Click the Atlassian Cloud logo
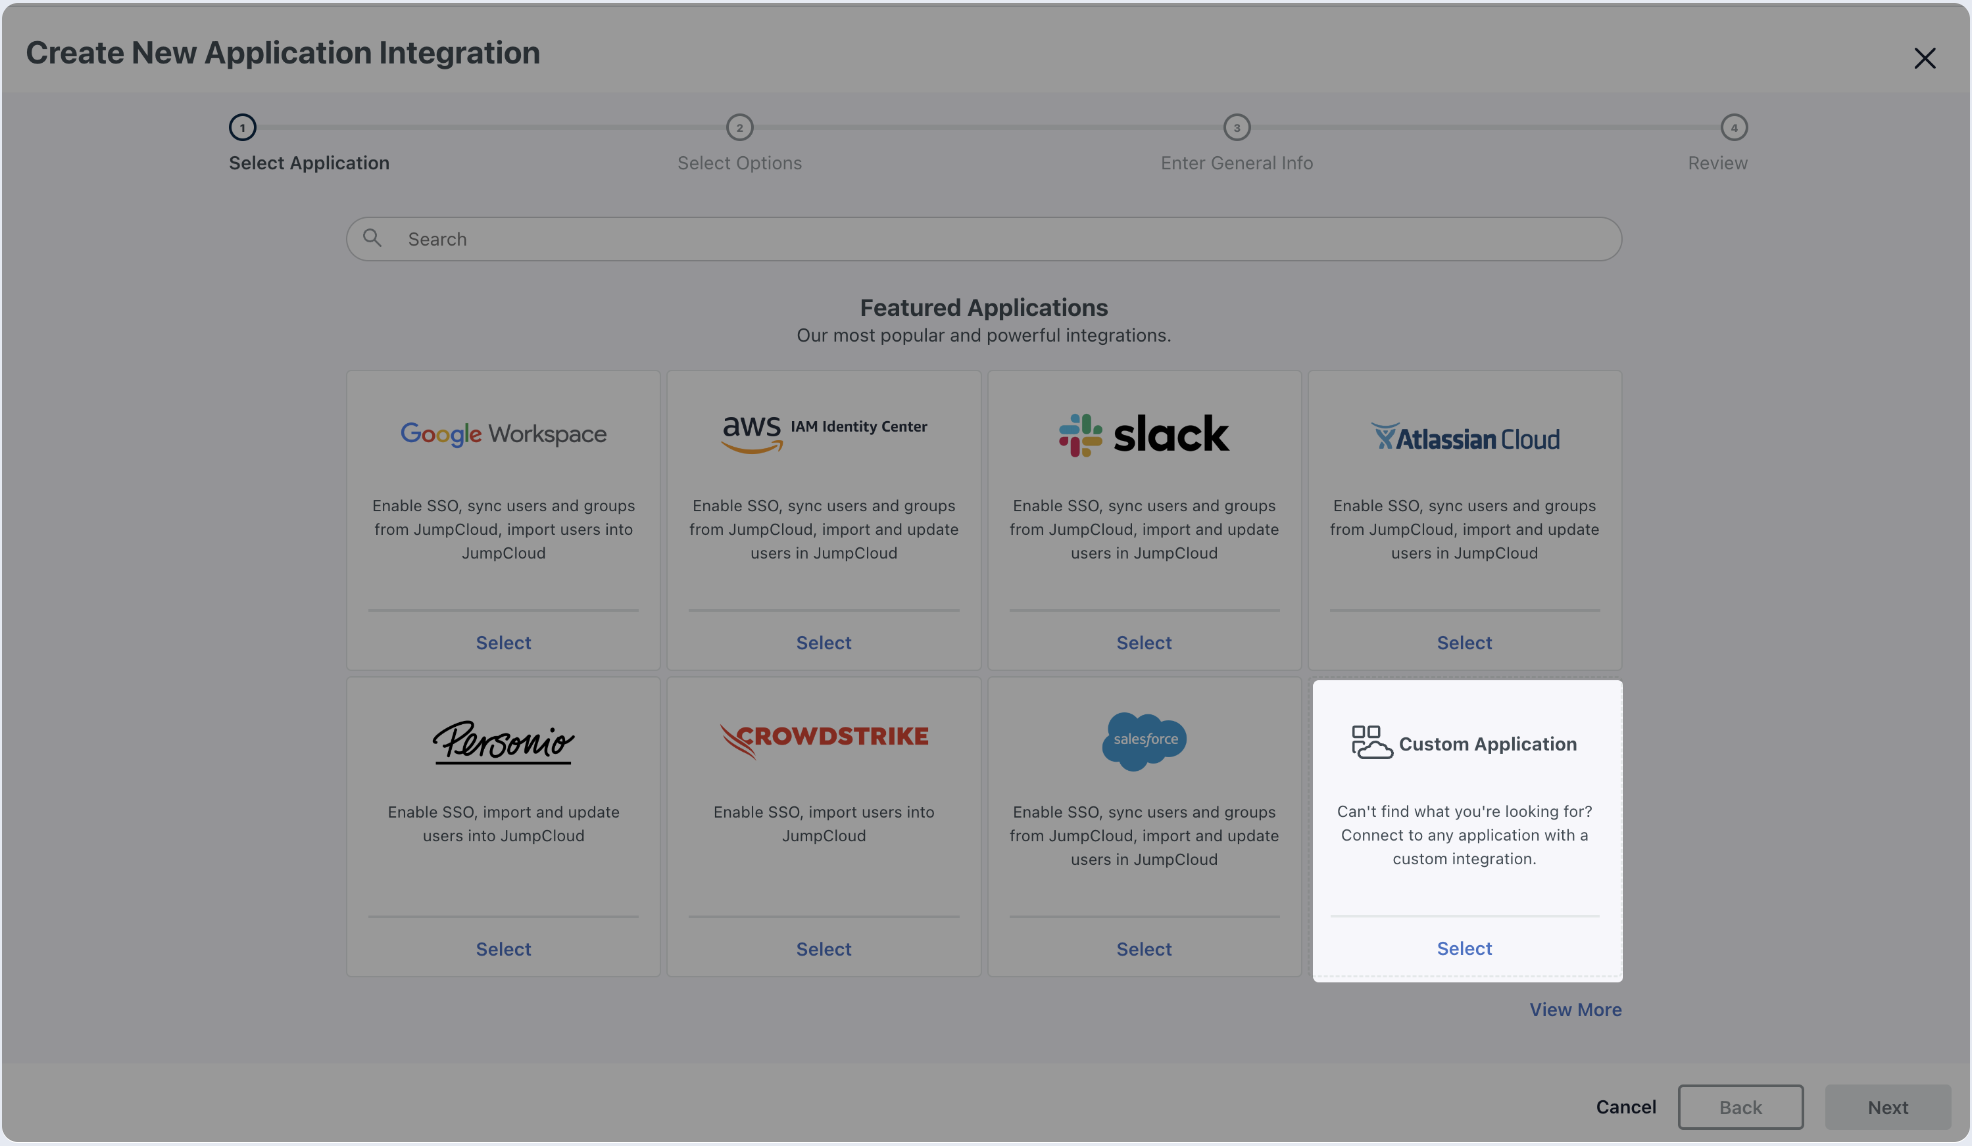The image size is (1972, 1146). coord(1465,438)
